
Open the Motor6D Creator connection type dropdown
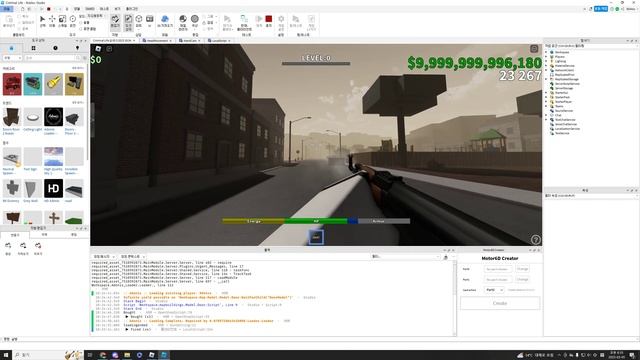click(494, 290)
